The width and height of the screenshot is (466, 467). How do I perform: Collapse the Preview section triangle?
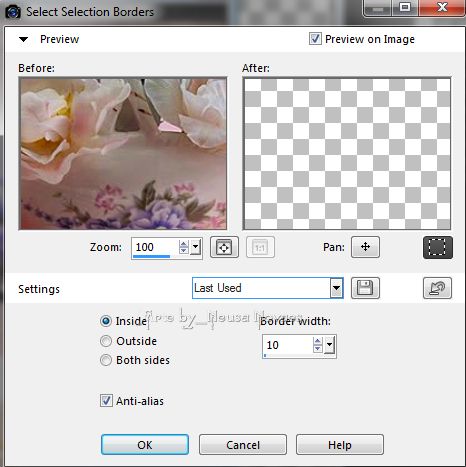23,39
